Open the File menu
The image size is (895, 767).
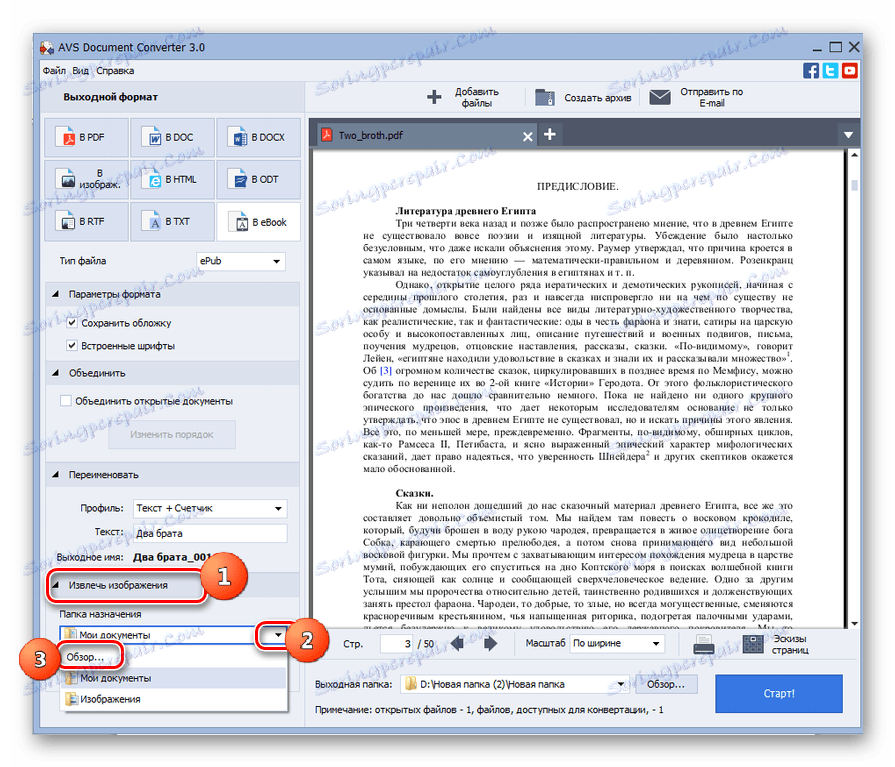click(54, 71)
